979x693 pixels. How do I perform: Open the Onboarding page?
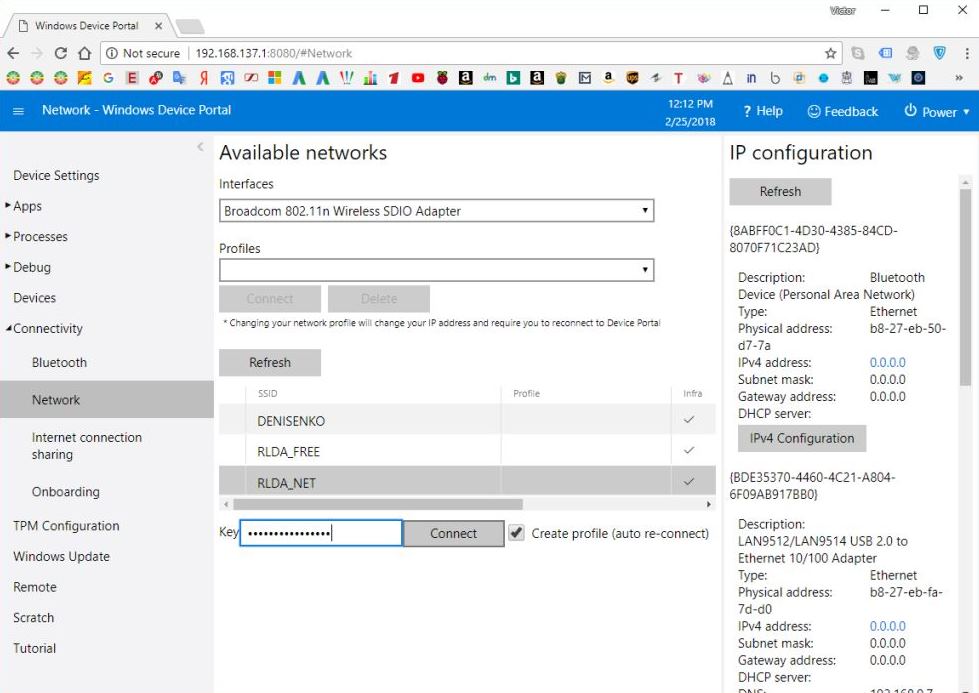point(66,492)
